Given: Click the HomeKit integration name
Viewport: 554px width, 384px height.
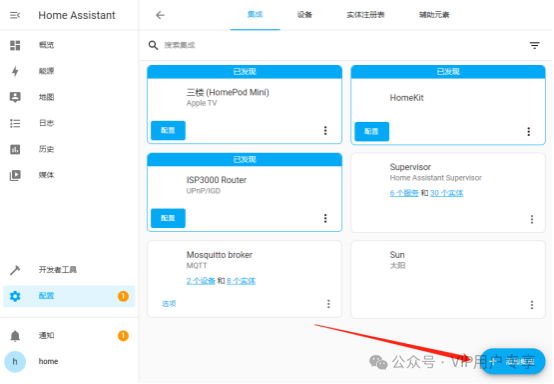Looking at the screenshot, I should pyautogui.click(x=407, y=98).
